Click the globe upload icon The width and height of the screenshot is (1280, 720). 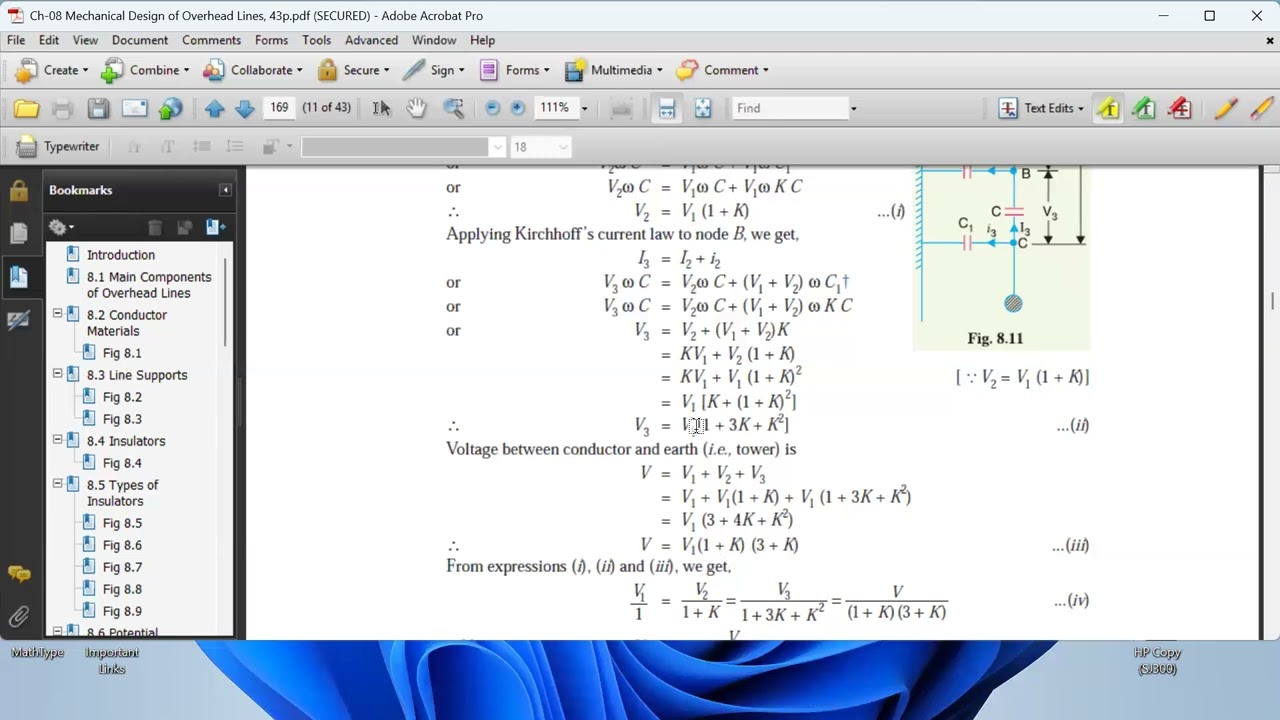click(171, 108)
